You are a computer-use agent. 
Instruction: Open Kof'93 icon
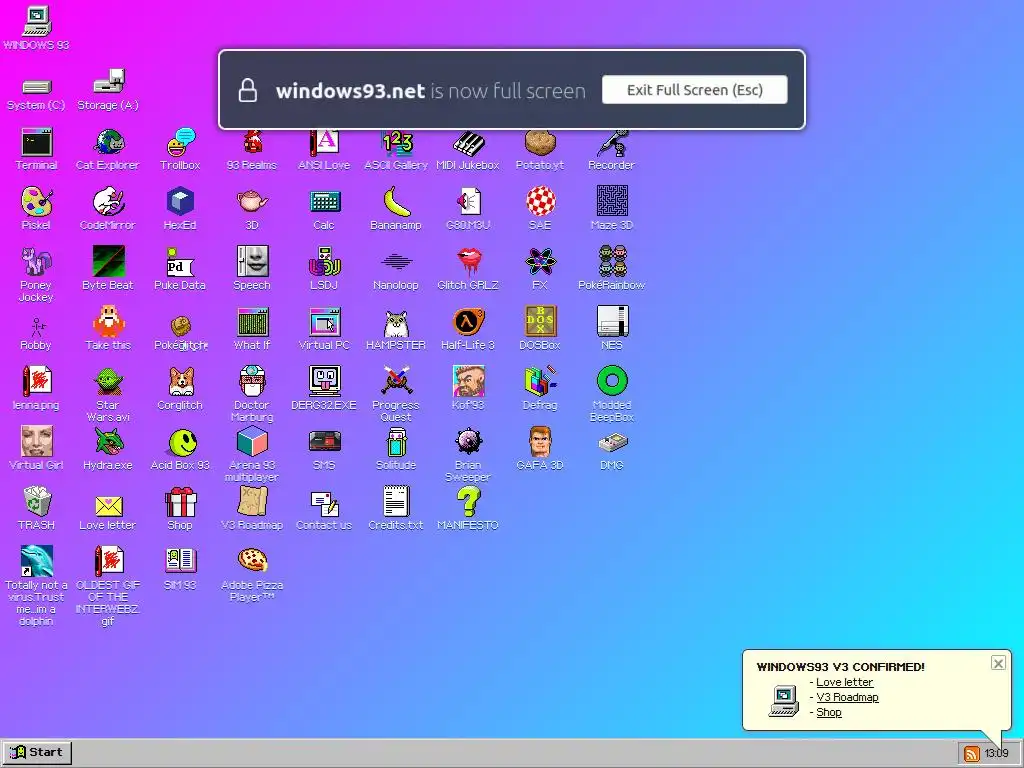pyautogui.click(x=468, y=381)
